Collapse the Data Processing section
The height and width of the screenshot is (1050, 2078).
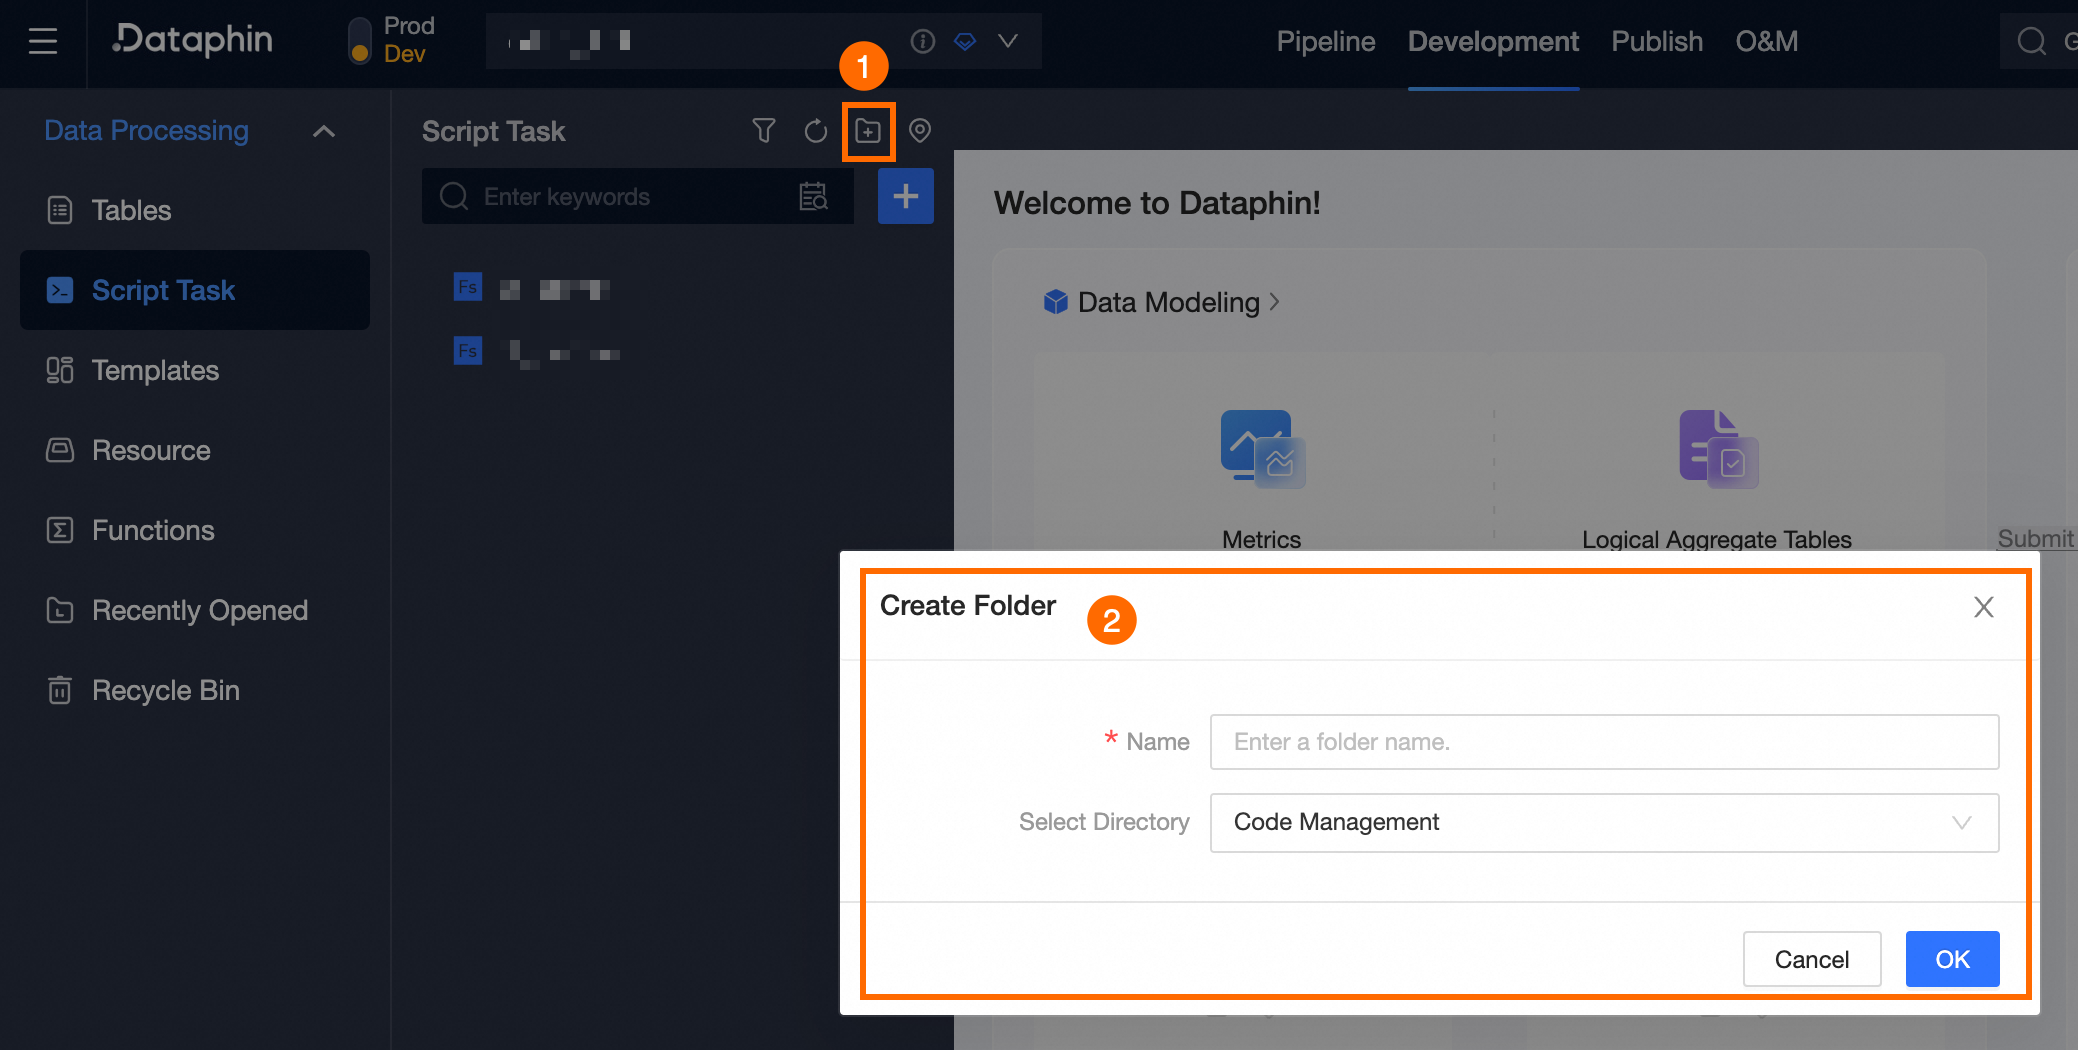(324, 131)
